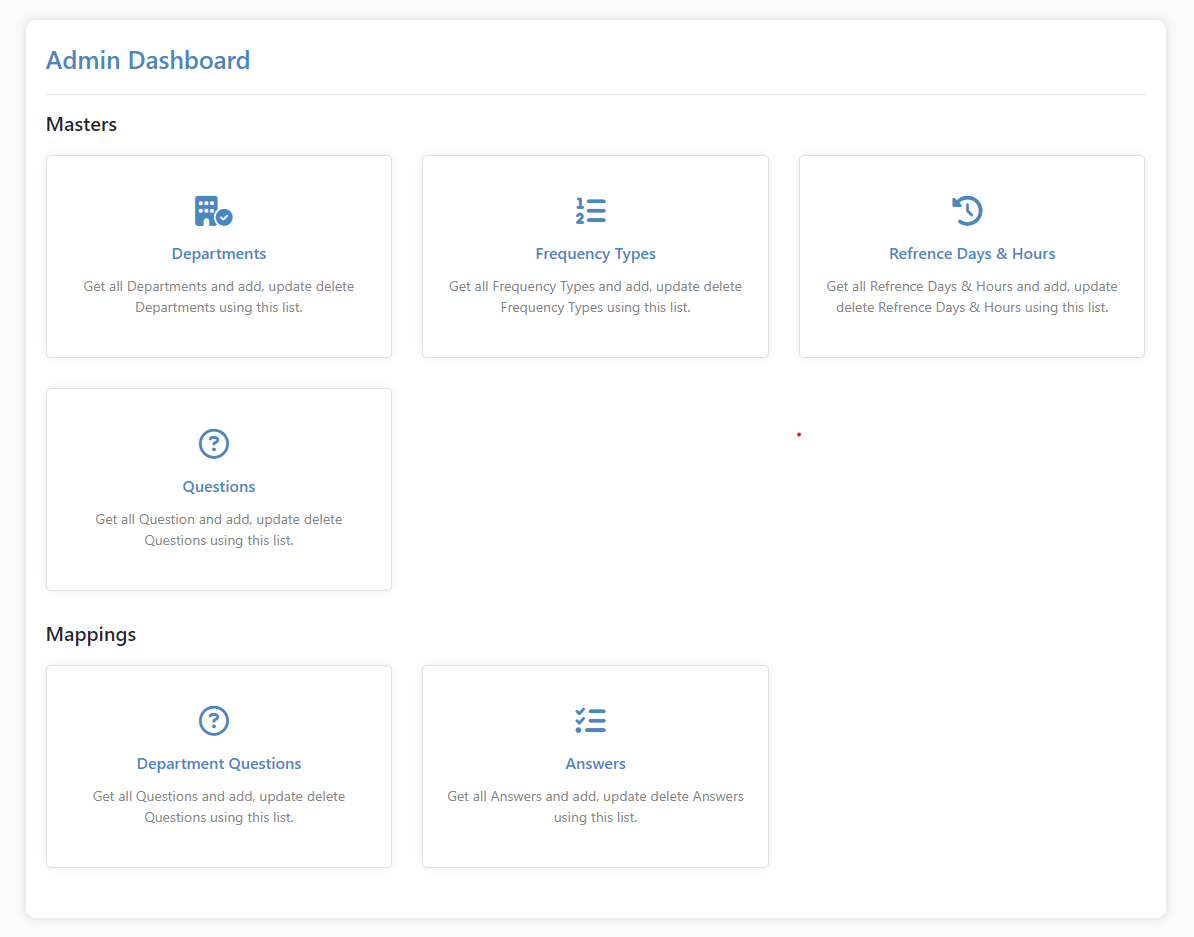Click the Departments card description text
Viewport: 1194px width, 937px height.
(x=219, y=297)
